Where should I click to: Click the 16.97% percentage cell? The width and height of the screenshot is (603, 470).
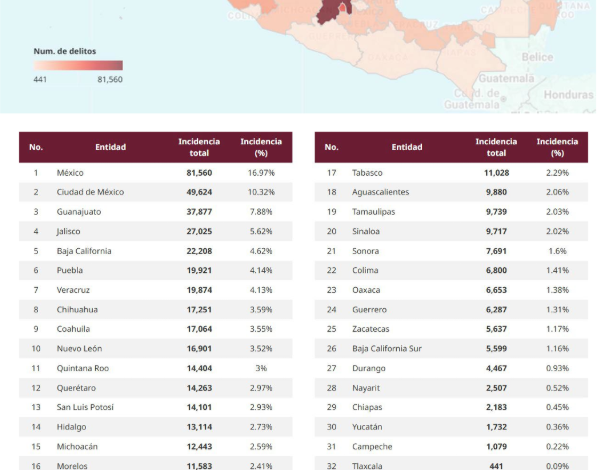[x=260, y=173]
